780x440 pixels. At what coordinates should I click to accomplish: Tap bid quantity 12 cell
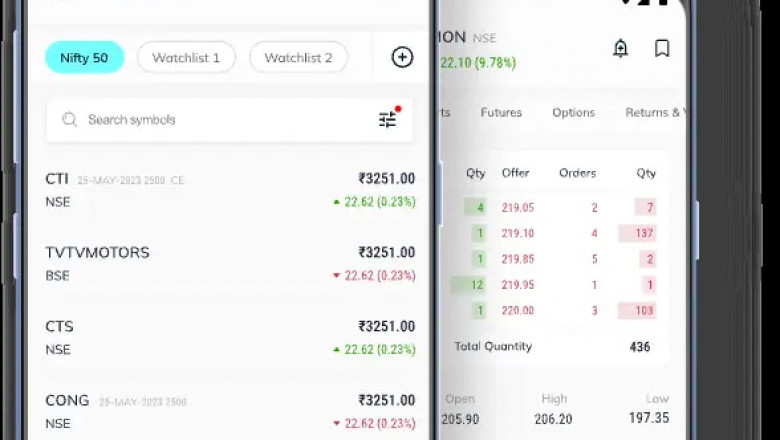tap(468, 285)
